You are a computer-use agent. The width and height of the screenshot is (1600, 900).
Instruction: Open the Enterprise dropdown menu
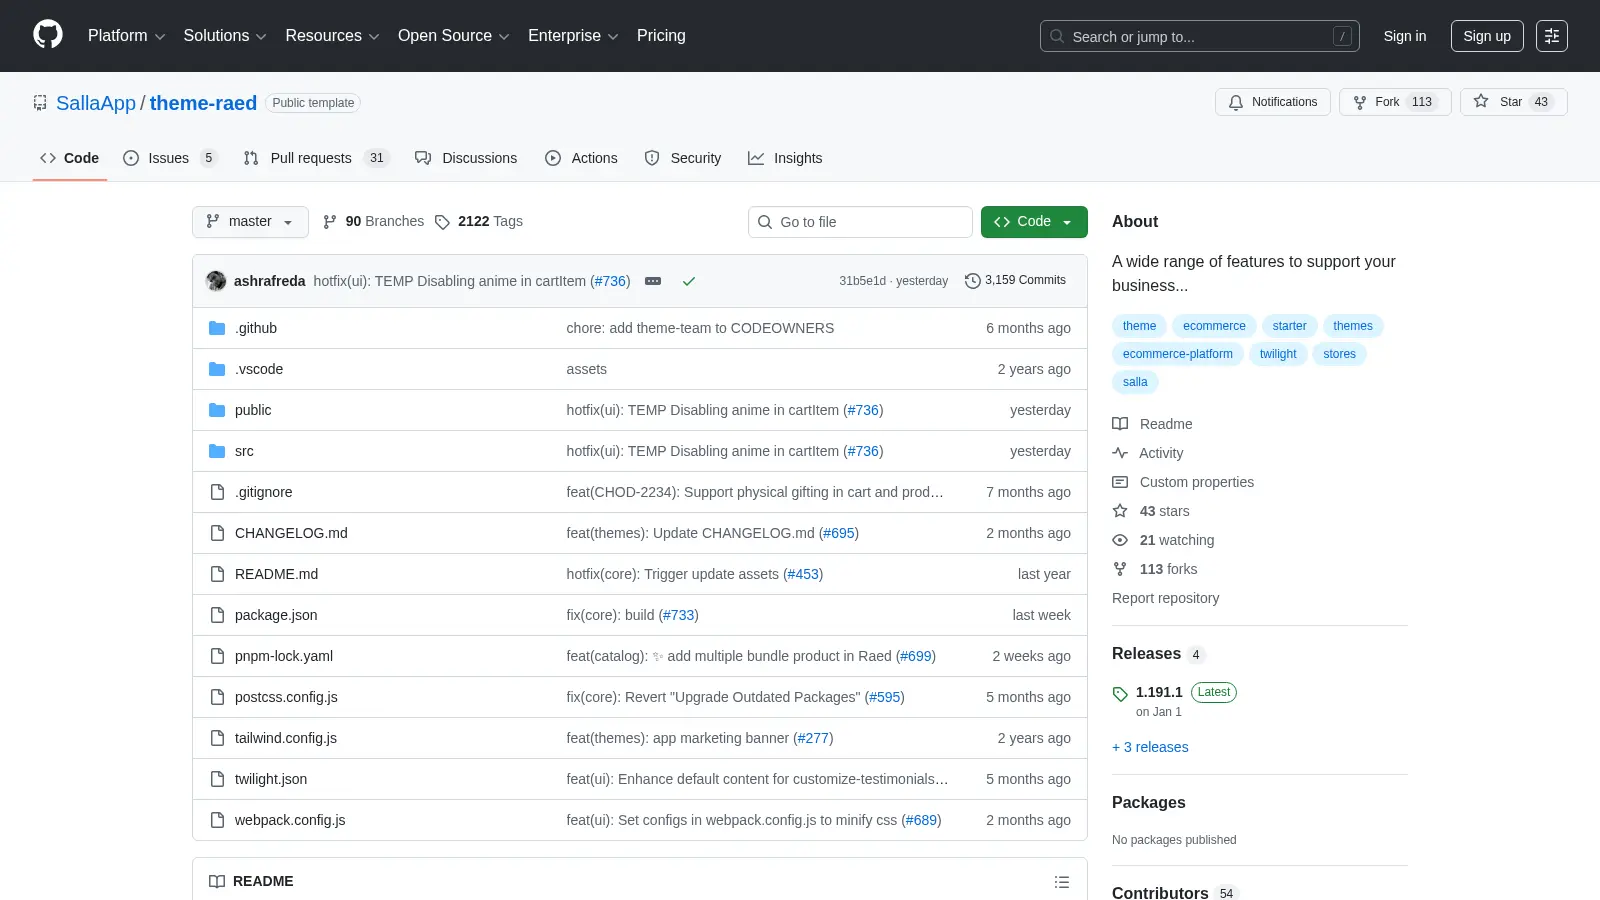click(x=573, y=36)
